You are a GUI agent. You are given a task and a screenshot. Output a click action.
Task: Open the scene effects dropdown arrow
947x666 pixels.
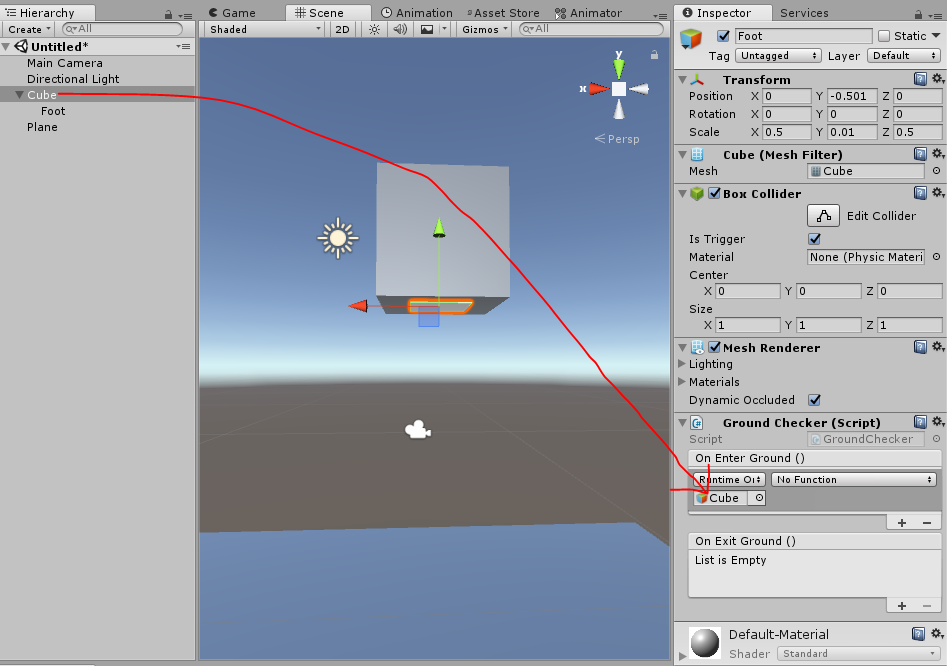pos(445,29)
